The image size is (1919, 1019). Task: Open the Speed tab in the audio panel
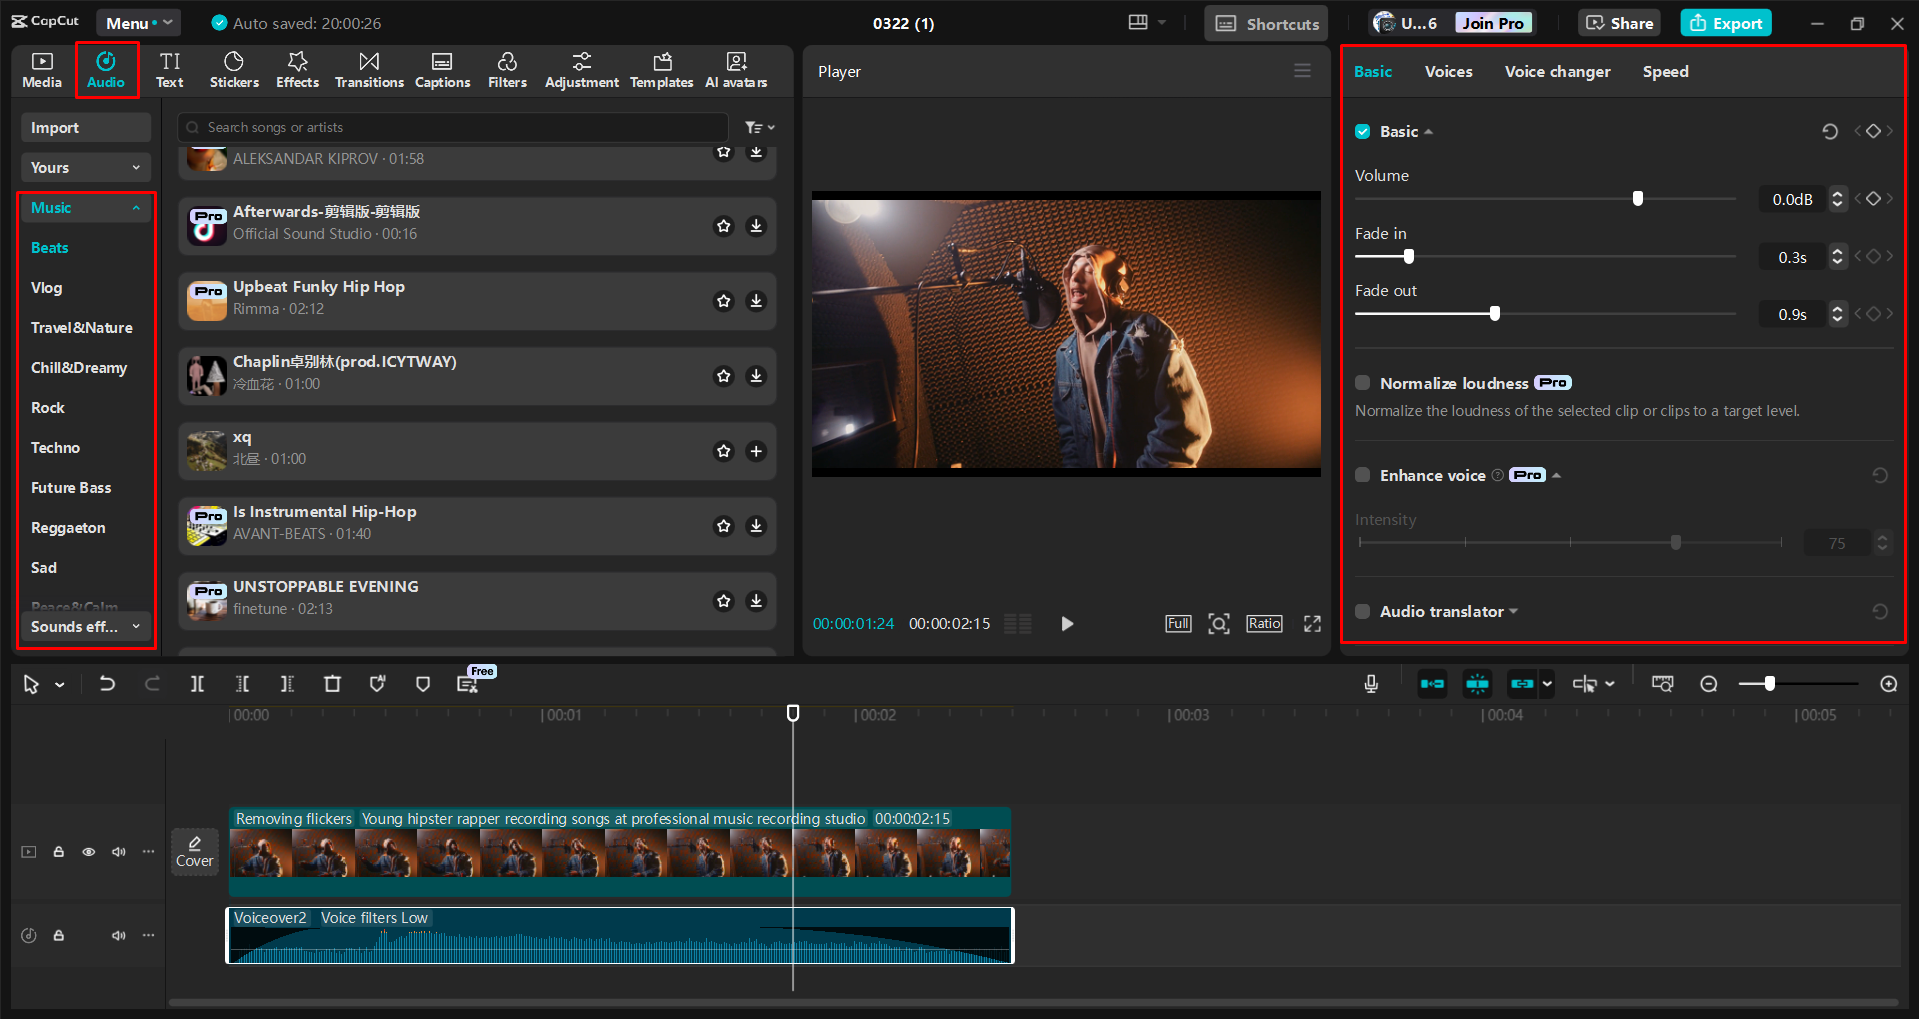tap(1664, 71)
